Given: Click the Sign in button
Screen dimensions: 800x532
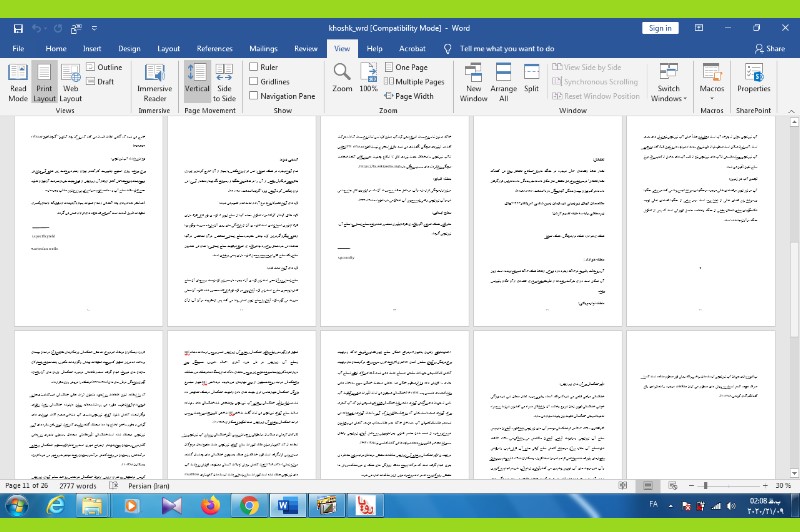Looking at the screenshot, I should tap(660, 28).
